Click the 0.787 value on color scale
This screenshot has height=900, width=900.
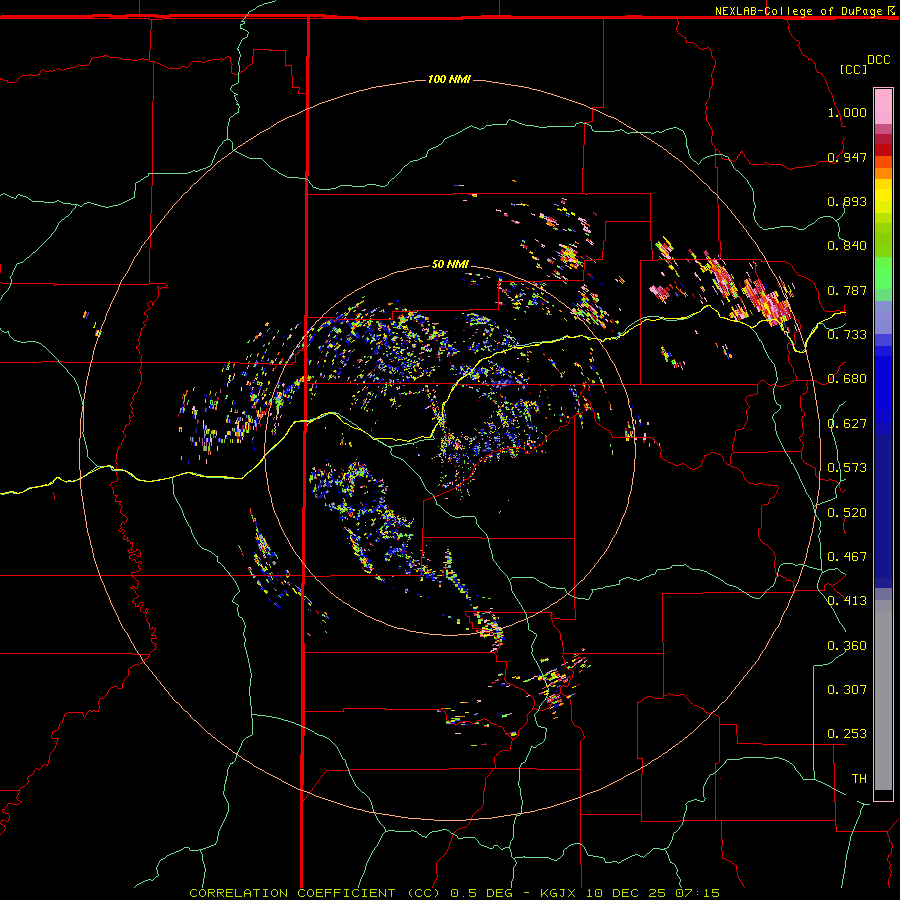point(847,290)
